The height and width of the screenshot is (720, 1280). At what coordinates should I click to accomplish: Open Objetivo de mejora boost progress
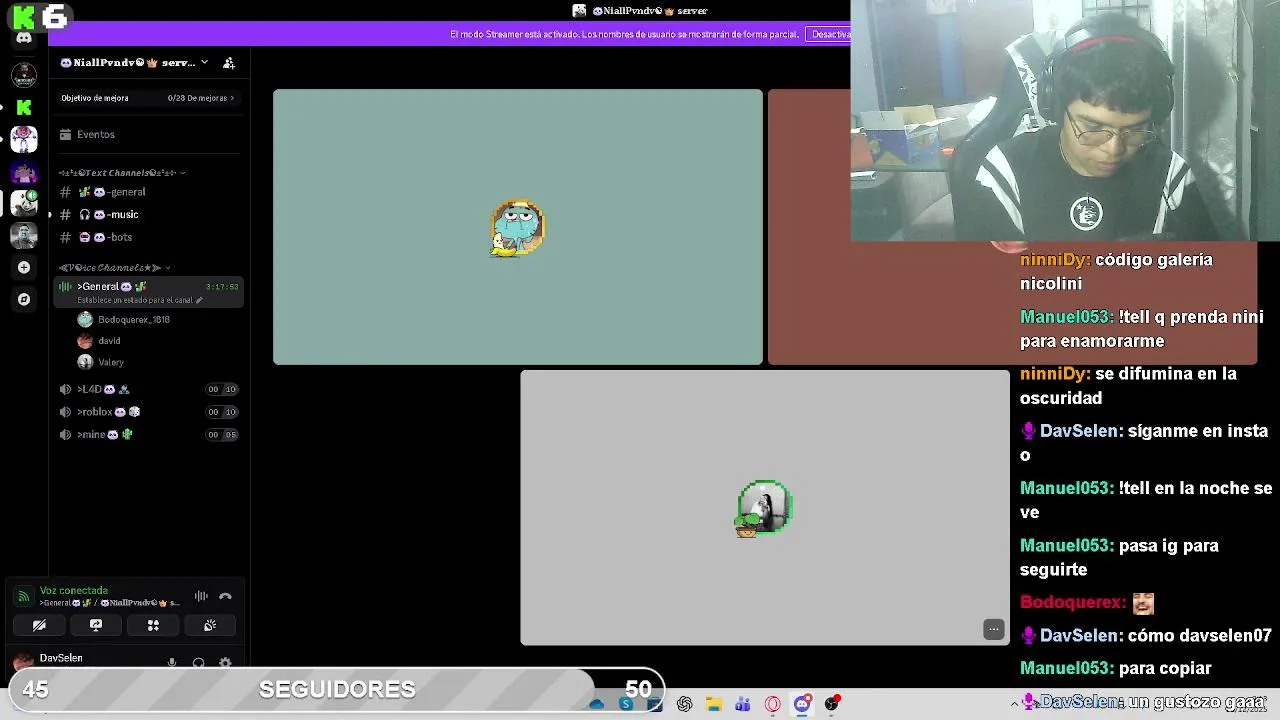pyautogui.click(x=148, y=98)
